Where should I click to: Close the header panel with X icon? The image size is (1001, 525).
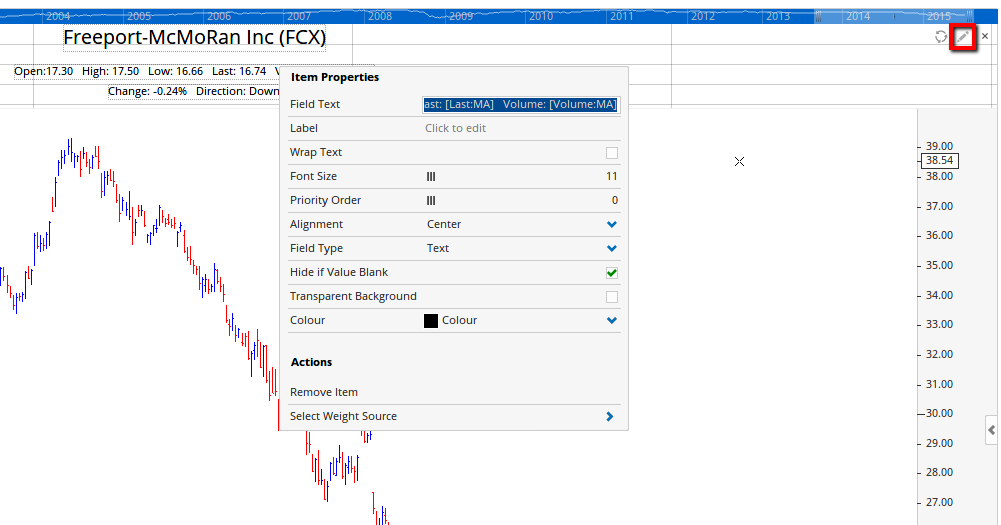pyautogui.click(x=985, y=36)
